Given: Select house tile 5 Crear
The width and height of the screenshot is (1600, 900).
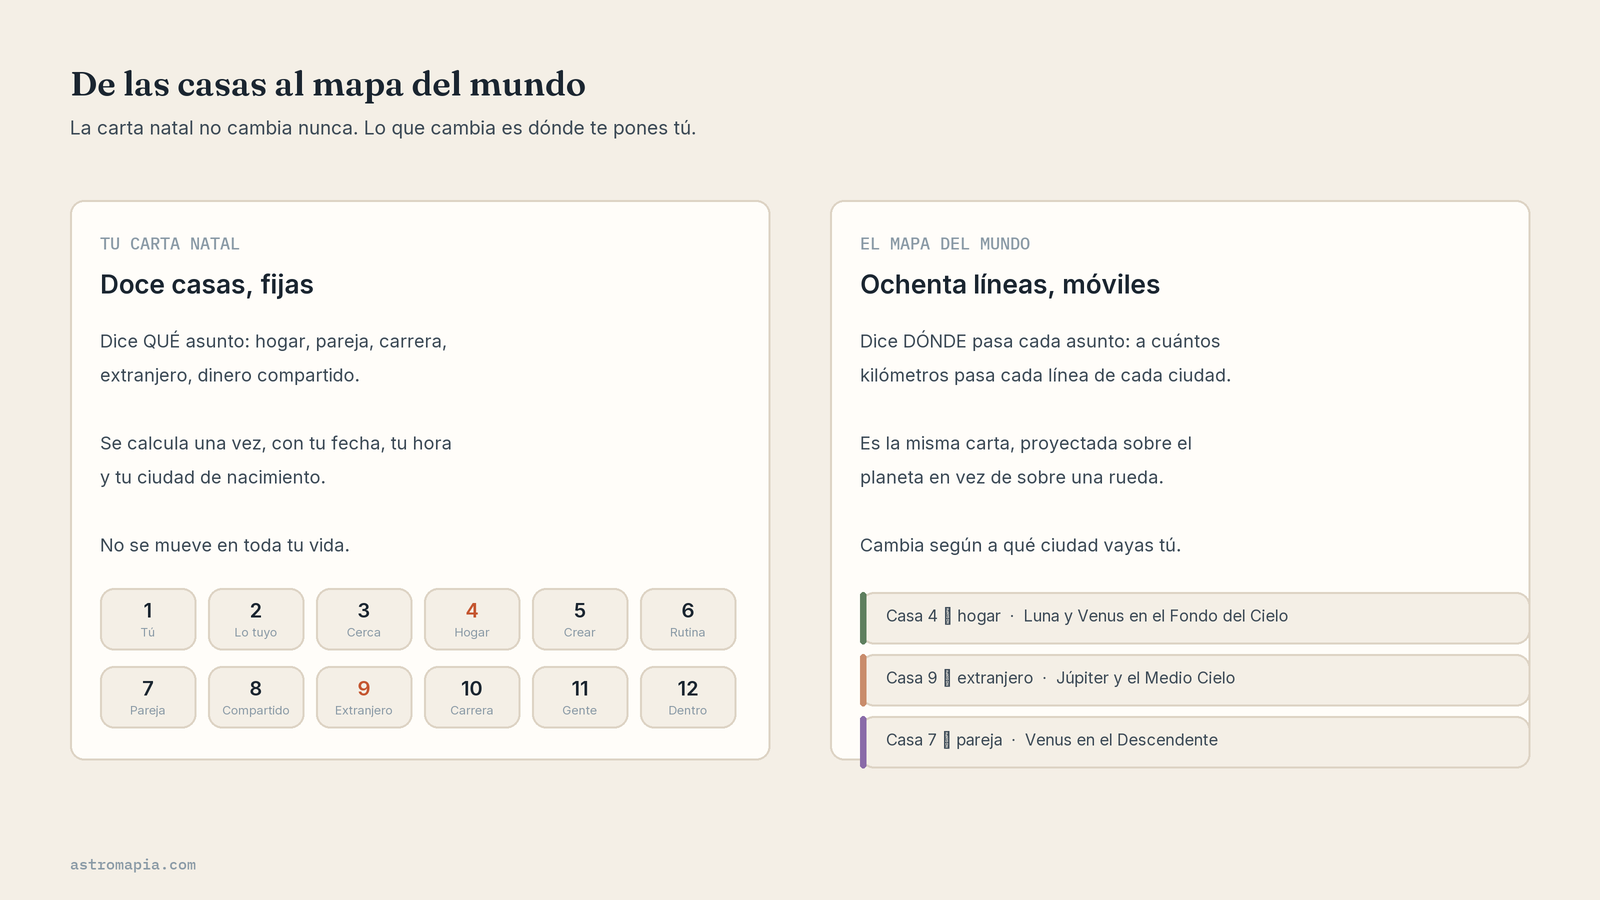Looking at the screenshot, I should [x=580, y=619].
